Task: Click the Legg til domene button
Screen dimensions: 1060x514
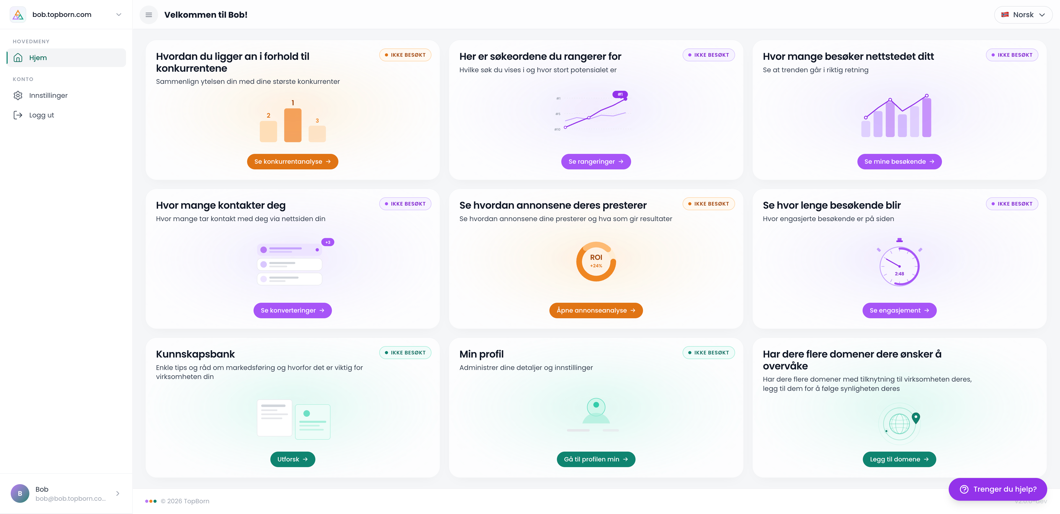Action: pyautogui.click(x=899, y=459)
